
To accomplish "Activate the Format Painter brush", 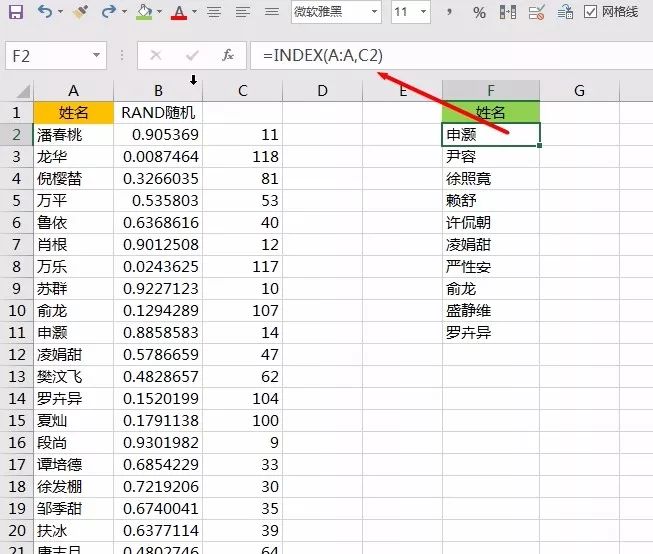I will 80,12.
